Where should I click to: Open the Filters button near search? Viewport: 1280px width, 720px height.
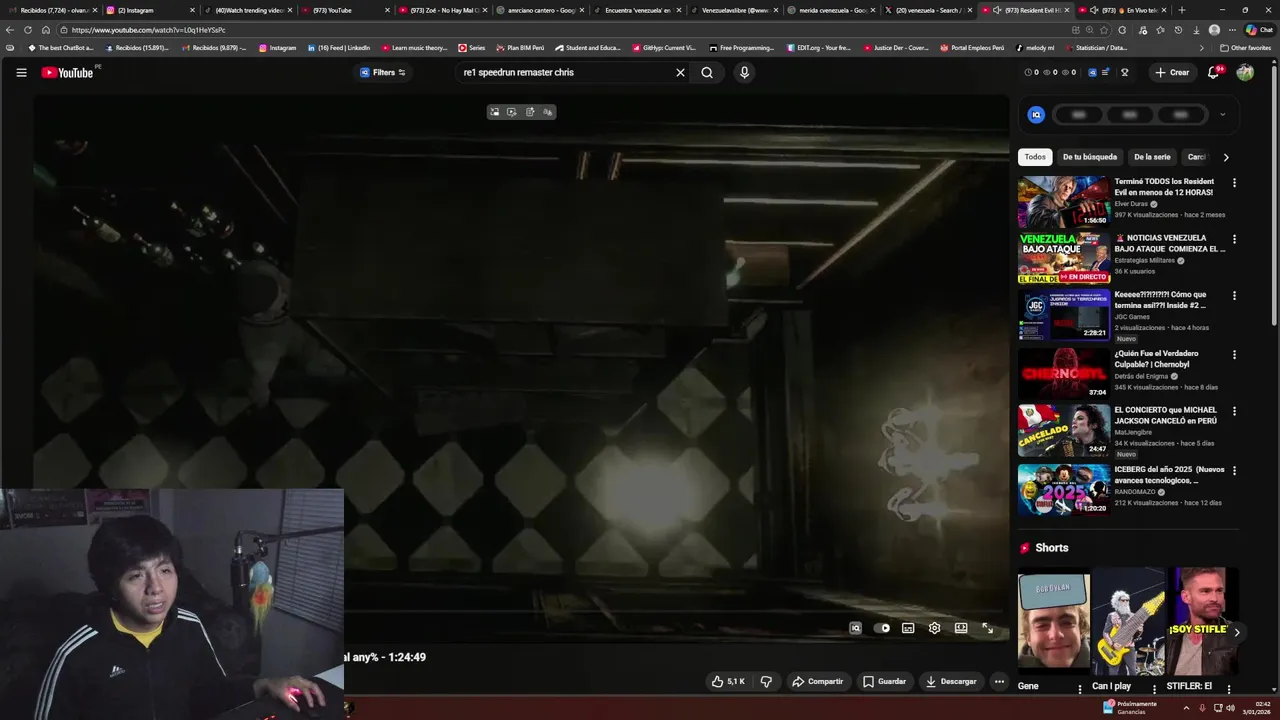pos(383,72)
